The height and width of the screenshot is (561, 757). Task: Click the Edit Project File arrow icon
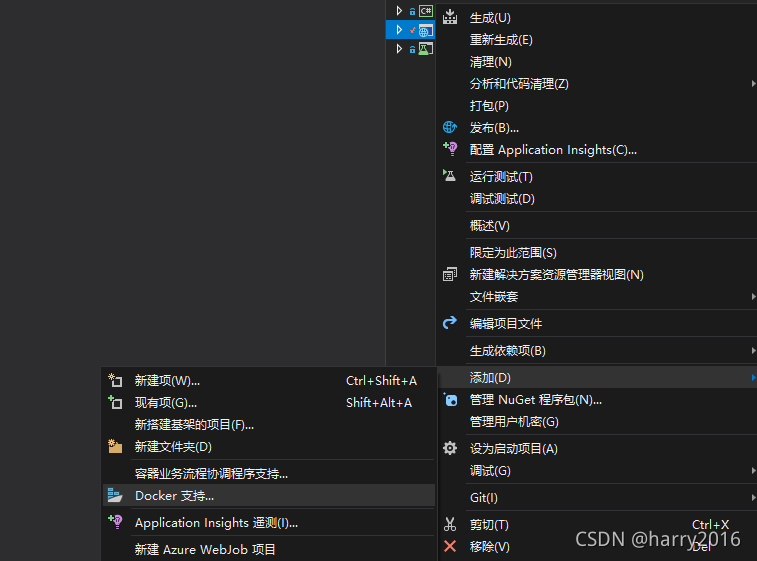pyautogui.click(x=450, y=323)
